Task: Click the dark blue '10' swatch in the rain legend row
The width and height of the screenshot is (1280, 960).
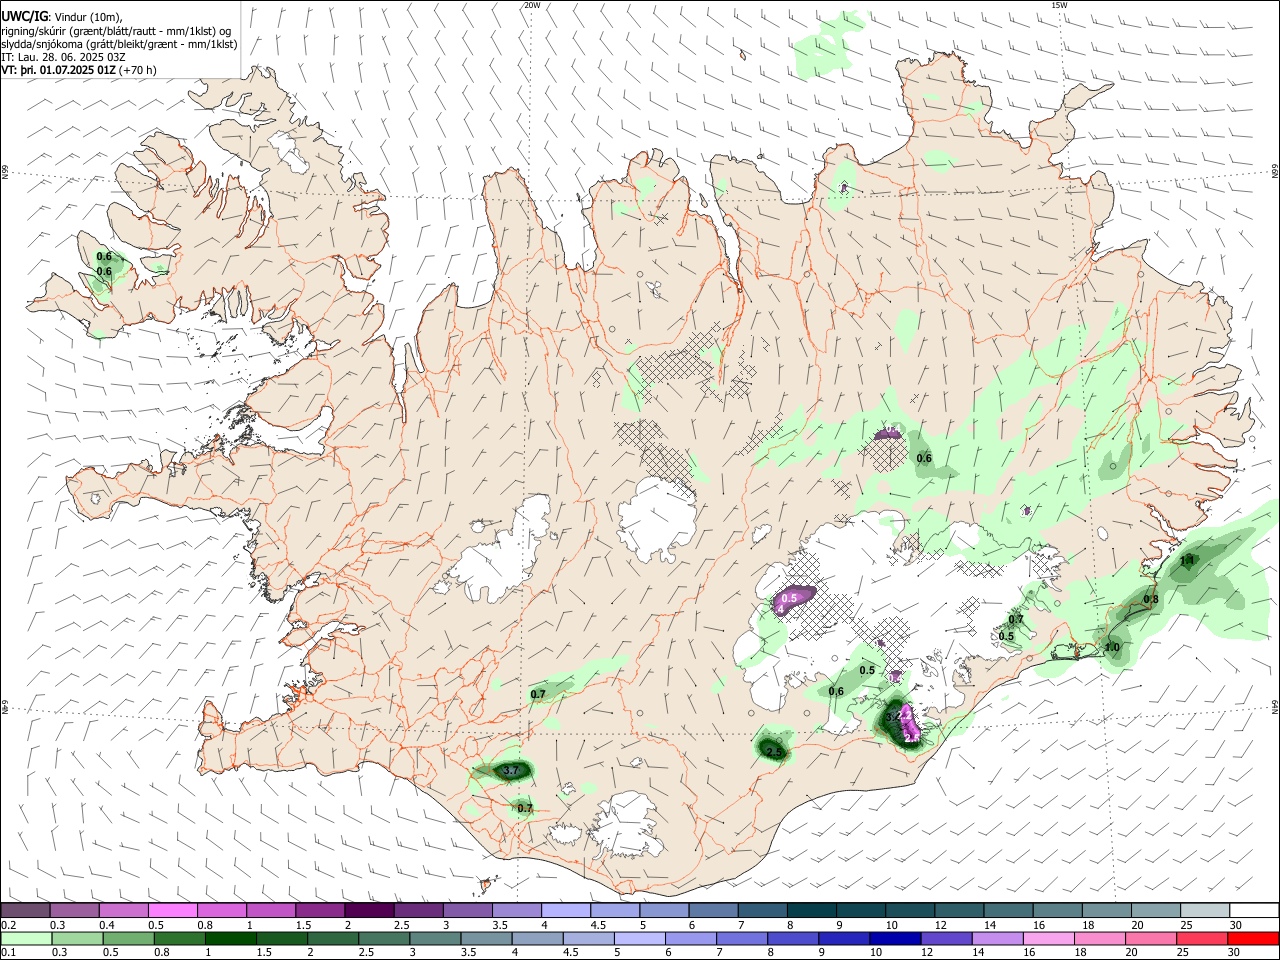Action: 893,938
